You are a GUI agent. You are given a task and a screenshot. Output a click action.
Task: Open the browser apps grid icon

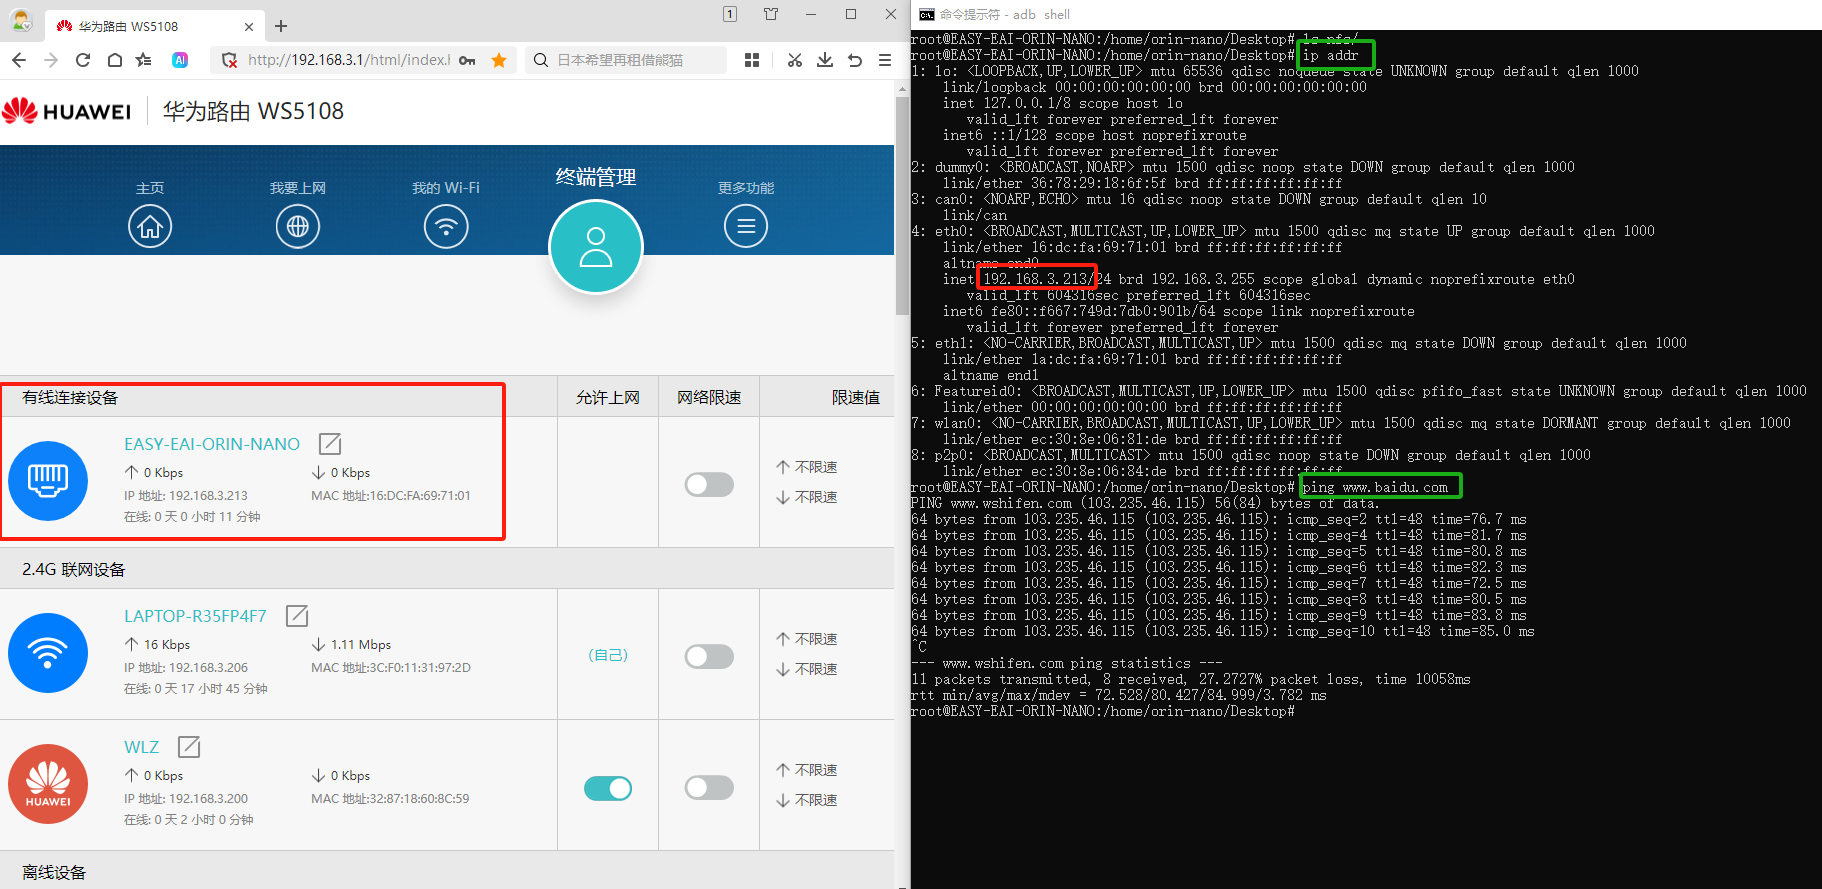752,60
